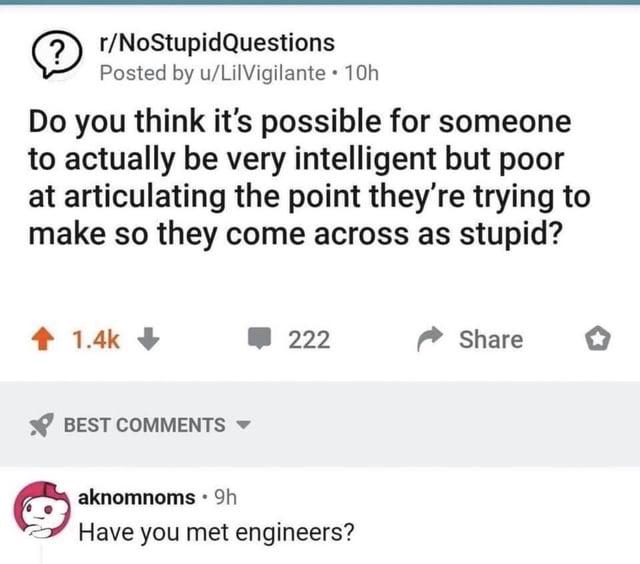Click the 1.4k vote score
The height and width of the screenshot is (564, 640).
(x=96, y=340)
